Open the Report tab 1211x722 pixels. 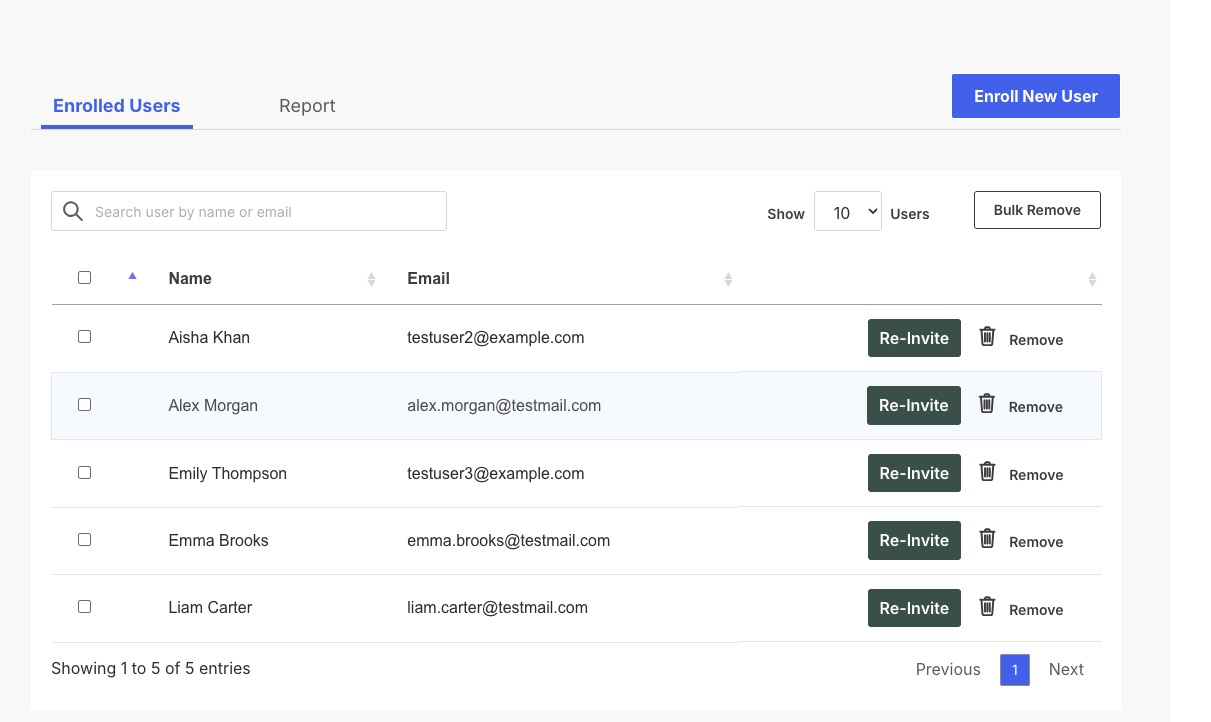307,106
